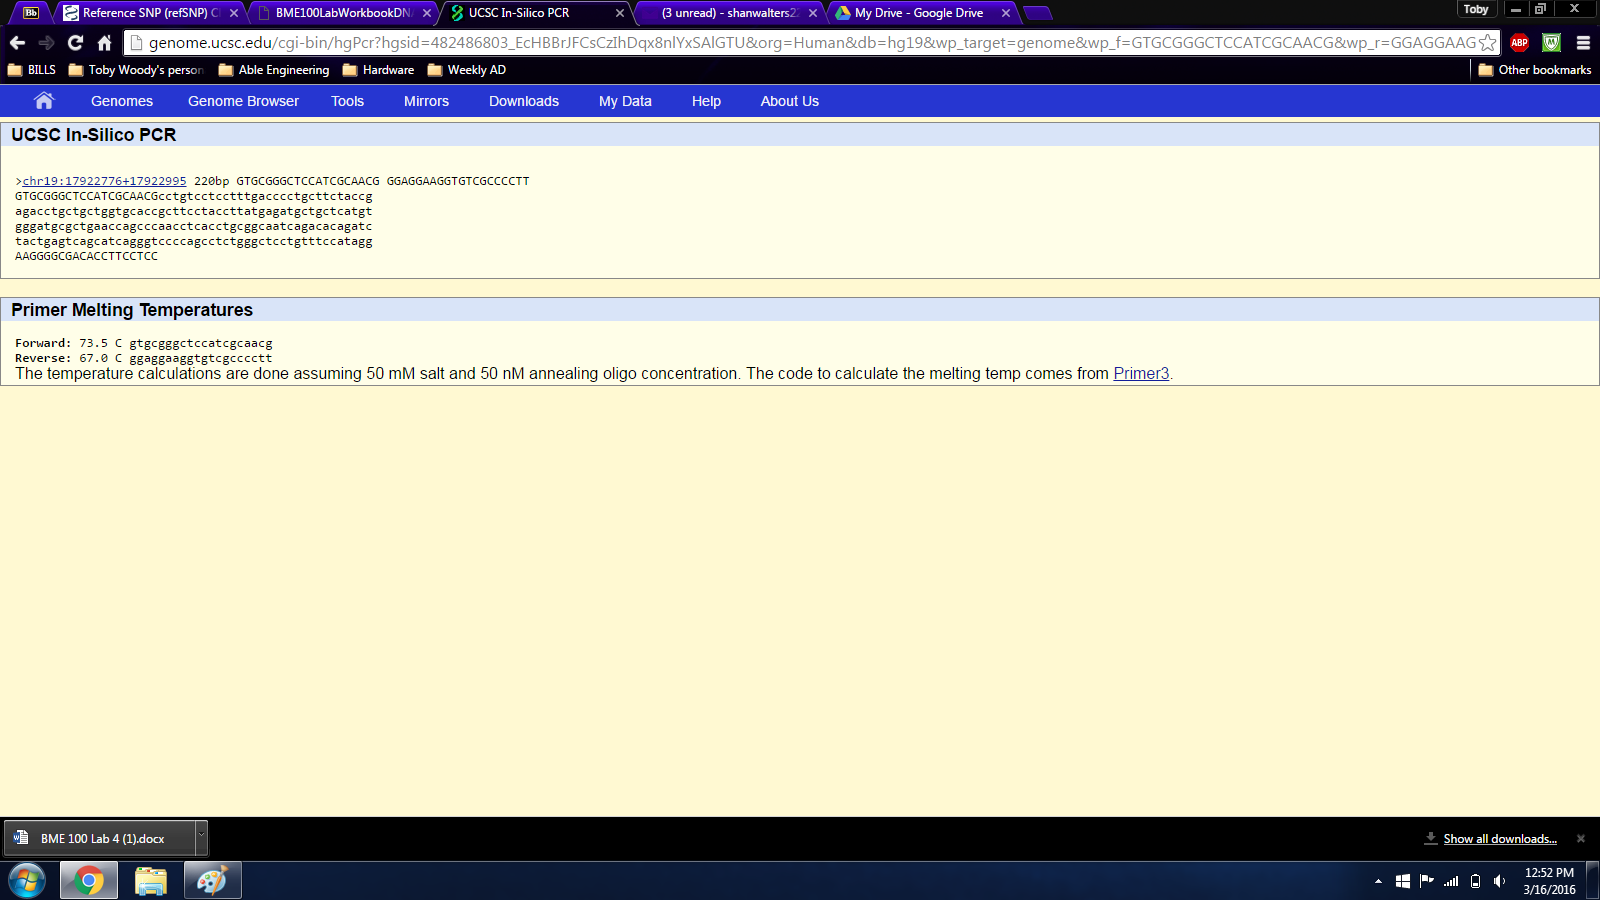Open the AdBlock Plus extension icon
Viewport: 1600px width, 900px height.
[1519, 43]
